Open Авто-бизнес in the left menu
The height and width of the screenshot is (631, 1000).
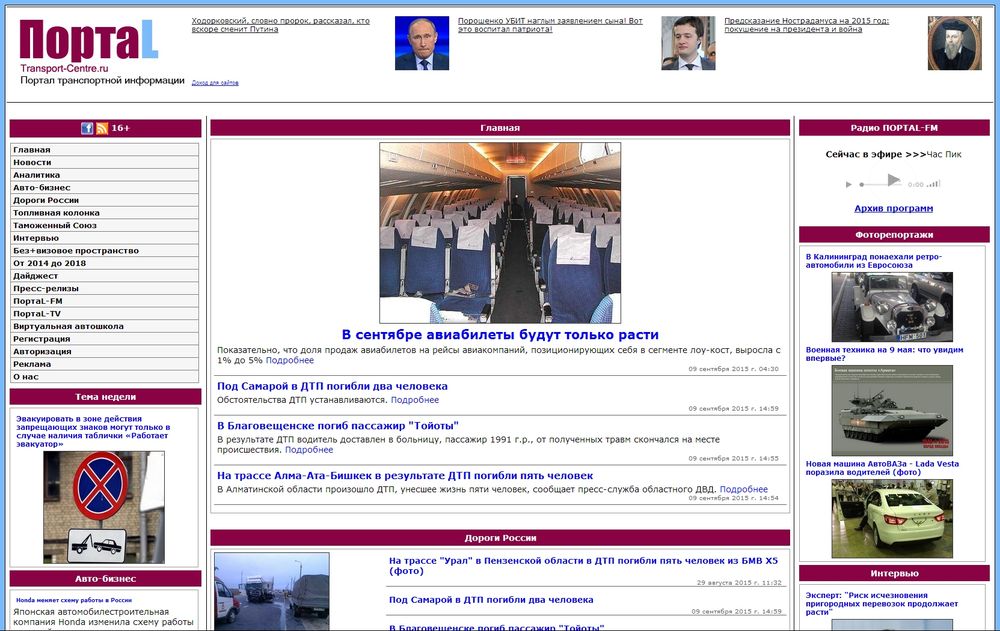tap(105, 188)
